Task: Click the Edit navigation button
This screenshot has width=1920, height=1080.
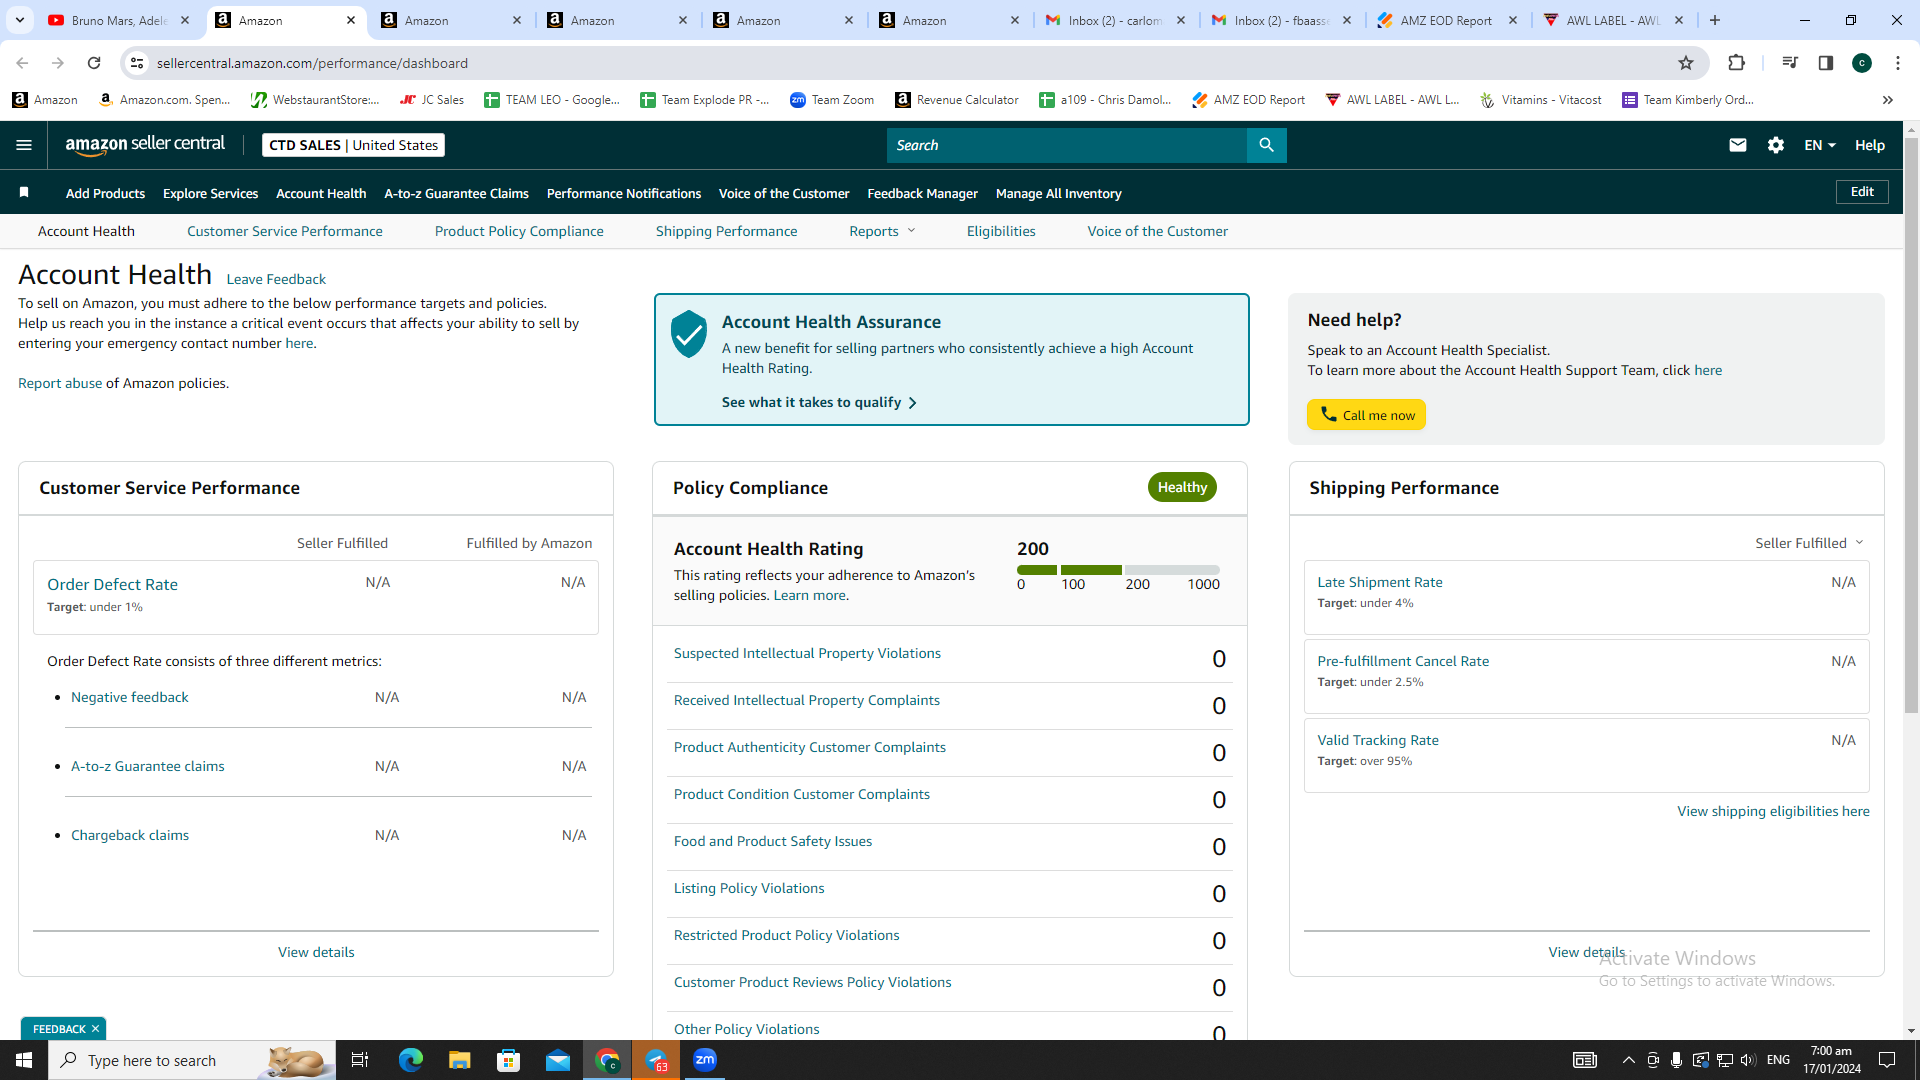Action: [1862, 192]
